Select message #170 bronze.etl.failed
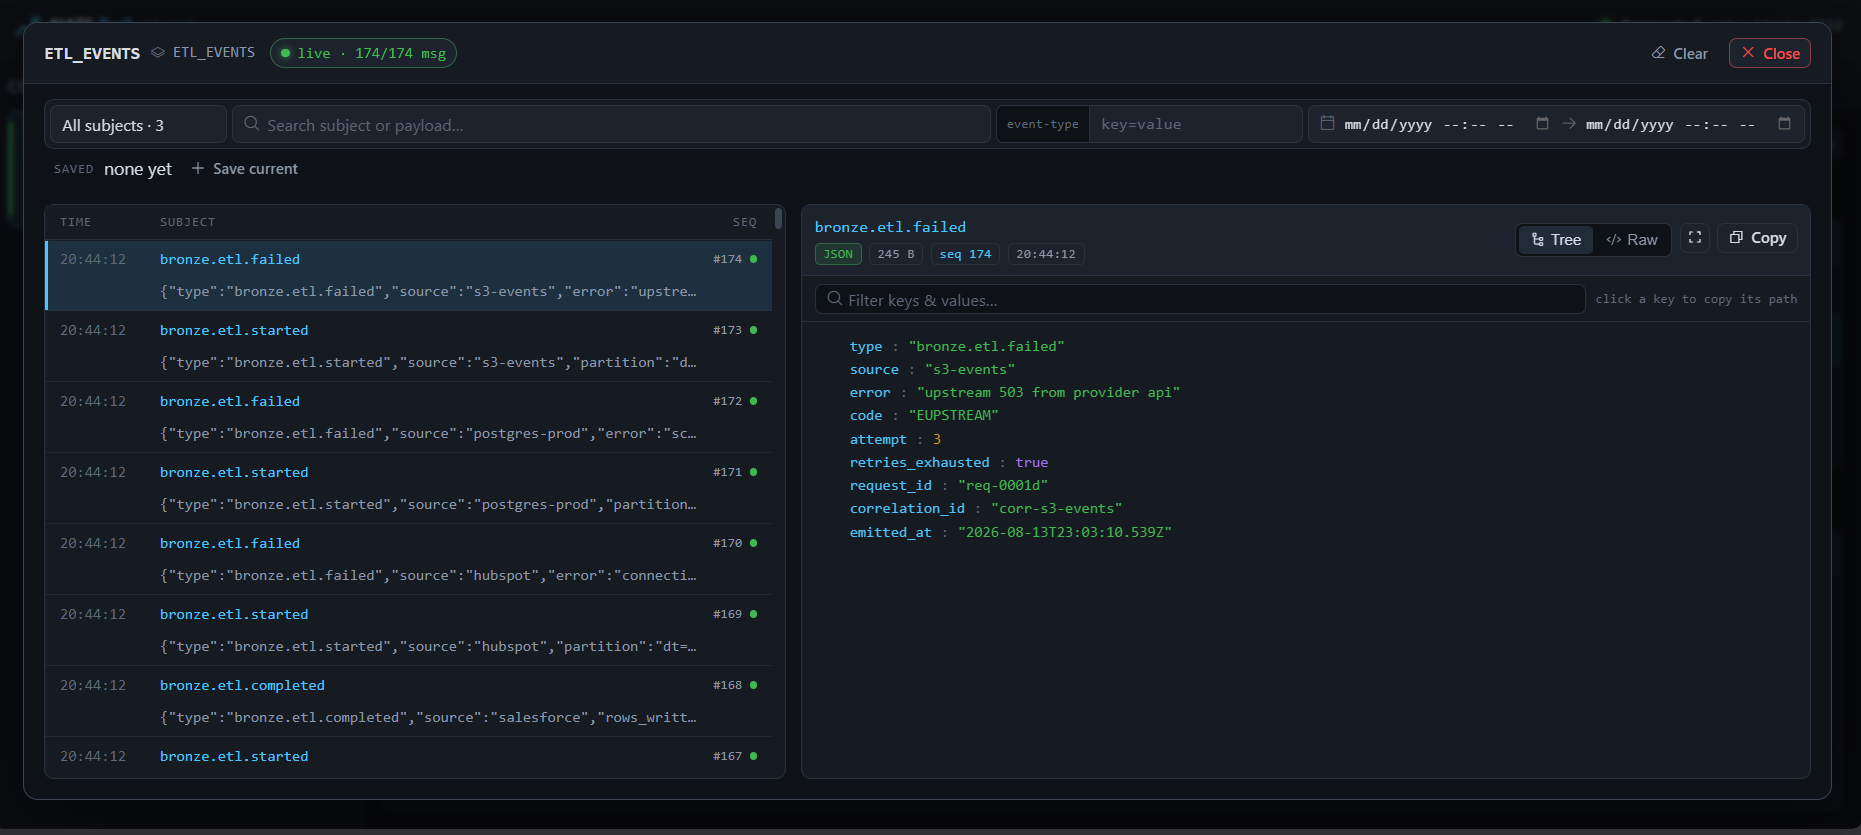This screenshot has height=835, width=1861. pos(408,559)
